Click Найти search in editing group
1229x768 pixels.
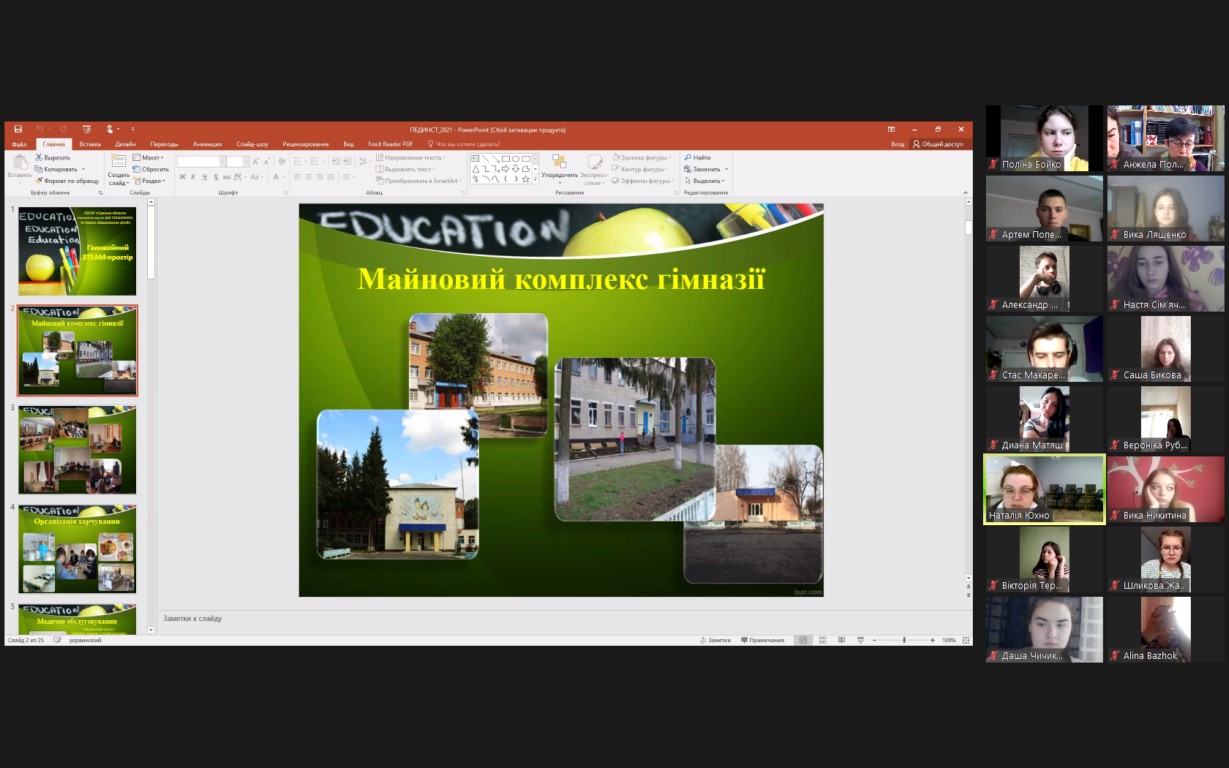point(698,158)
